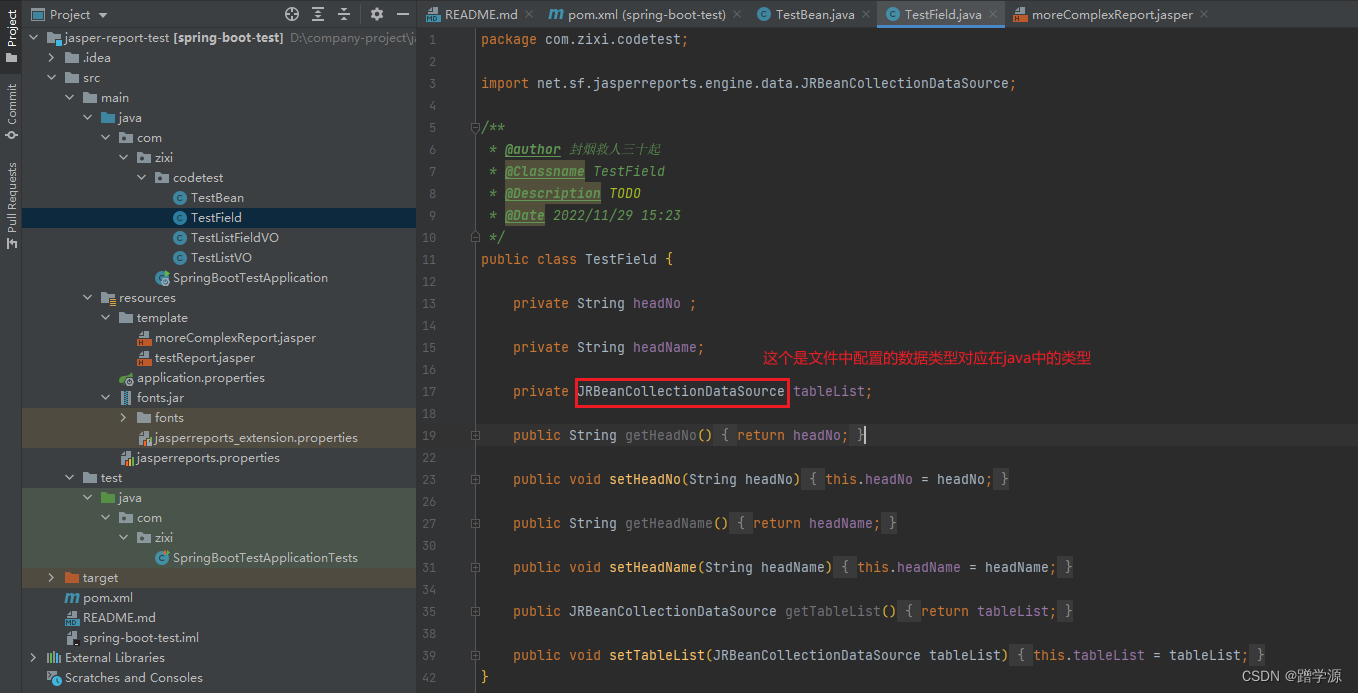Image resolution: width=1358 pixels, height=693 pixels.
Task: Collapse the template folder
Action: pos(105,318)
